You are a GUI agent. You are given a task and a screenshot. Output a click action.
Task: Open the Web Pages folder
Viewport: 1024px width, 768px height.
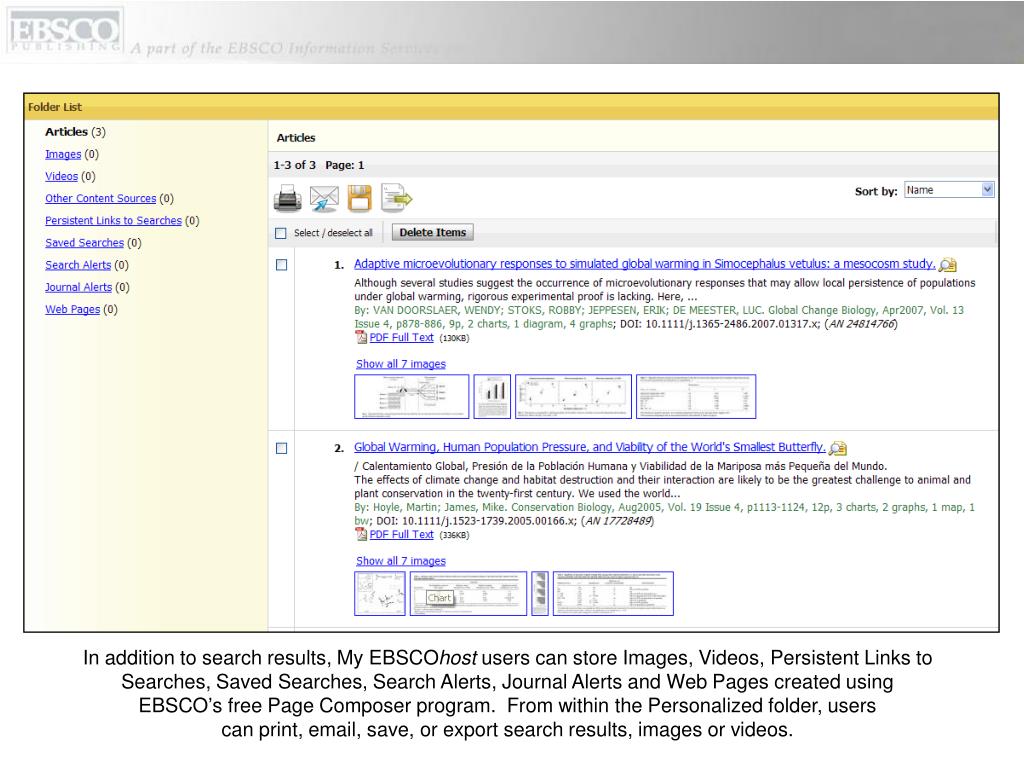pyautogui.click(x=72, y=310)
